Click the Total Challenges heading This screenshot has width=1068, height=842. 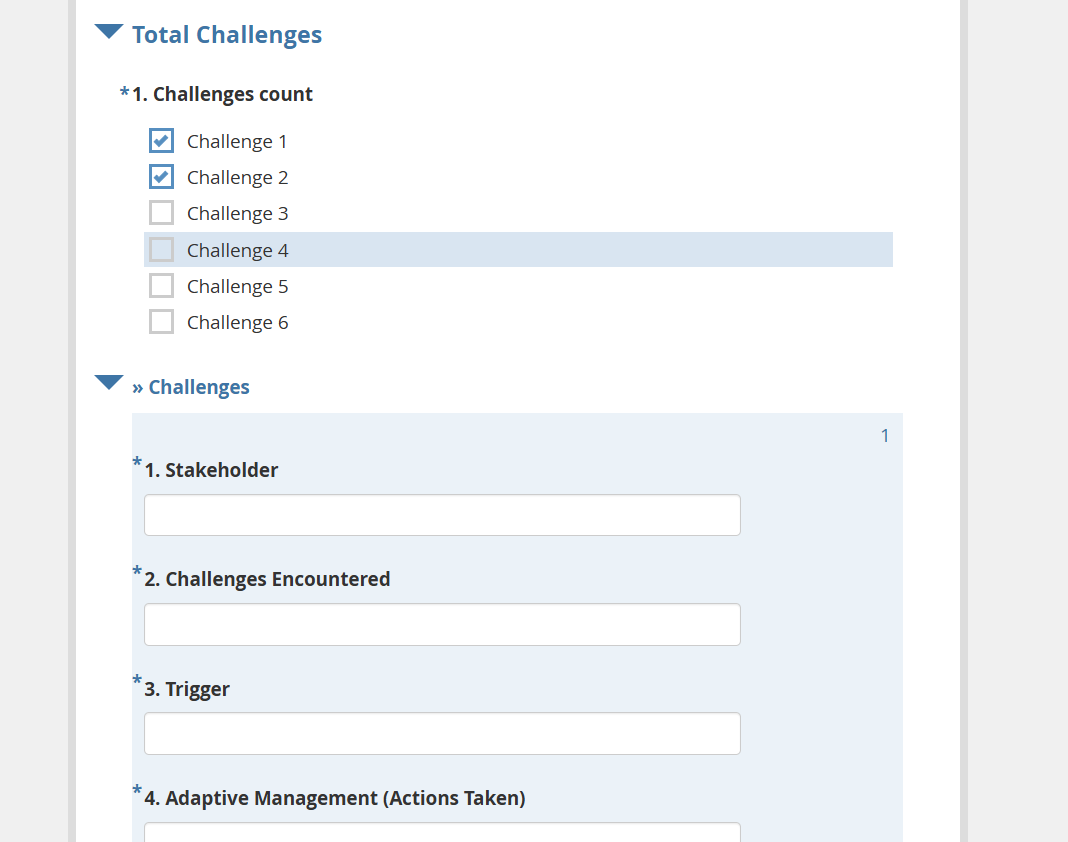tap(227, 35)
